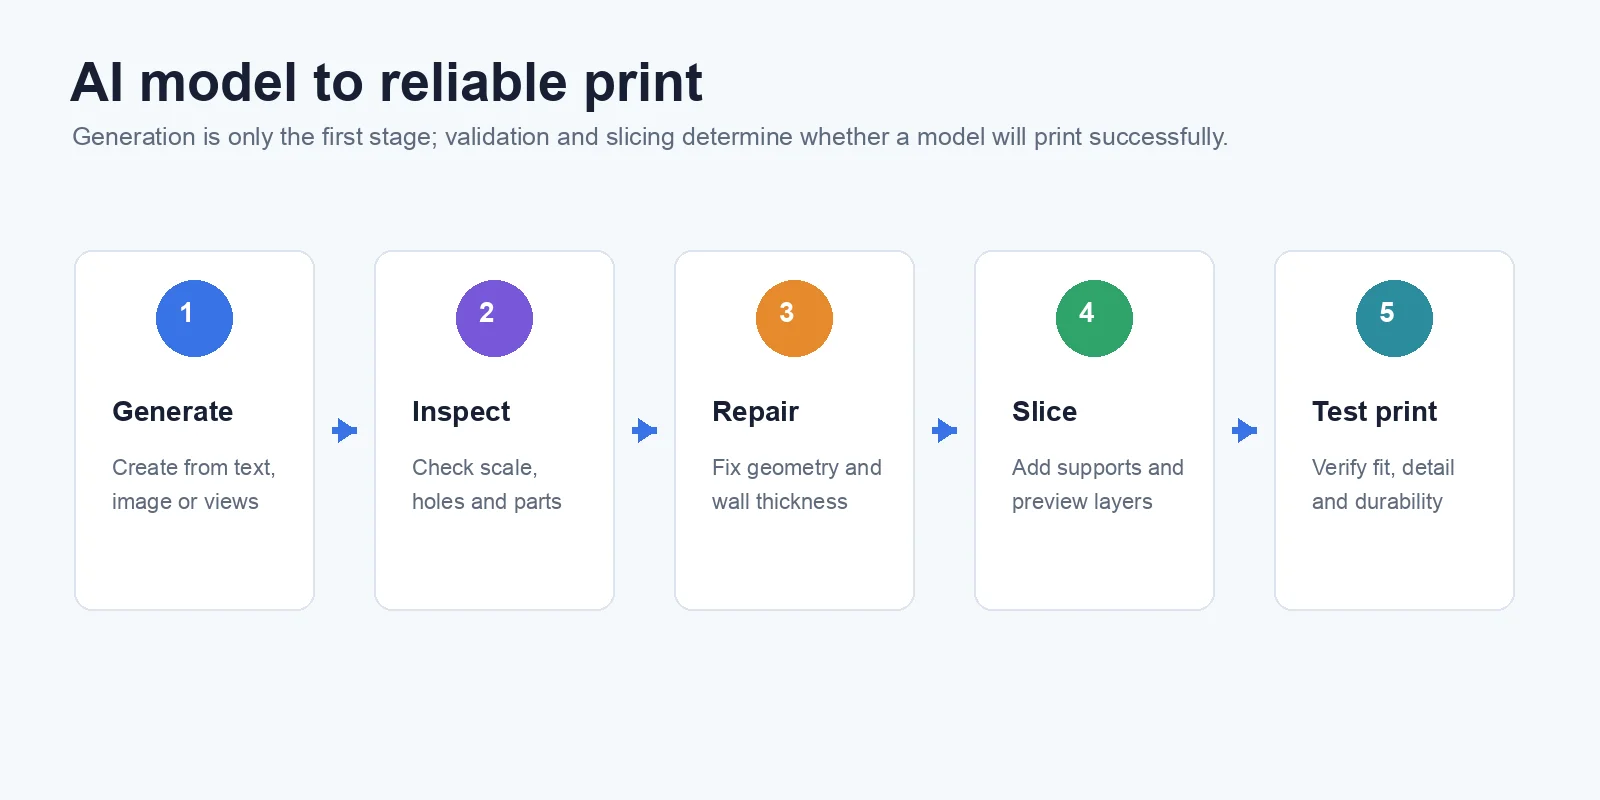Click the green step 4 circle
Screen dimensions: 1600x800
[1094, 318]
